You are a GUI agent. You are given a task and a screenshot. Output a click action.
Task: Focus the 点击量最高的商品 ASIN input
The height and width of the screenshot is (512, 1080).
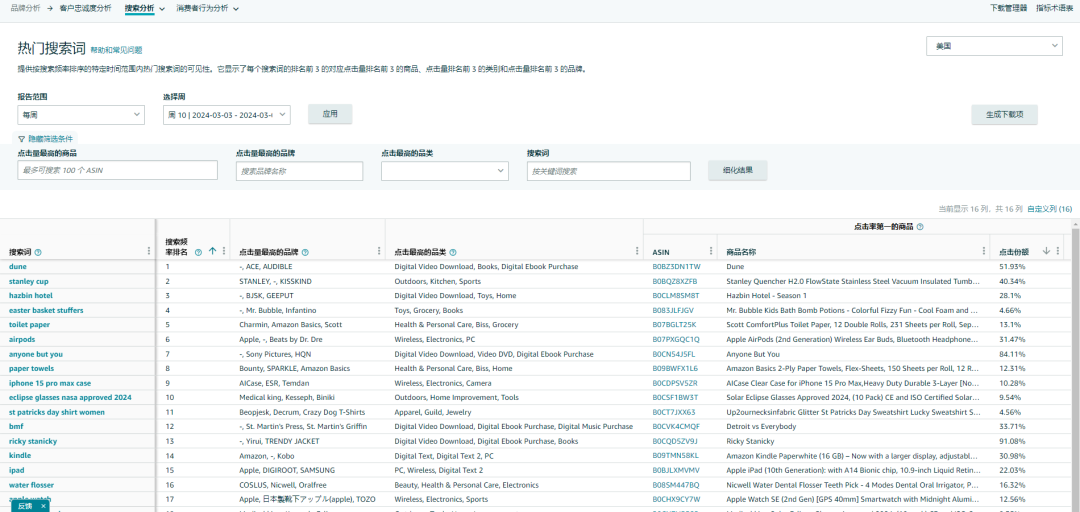tap(117, 170)
